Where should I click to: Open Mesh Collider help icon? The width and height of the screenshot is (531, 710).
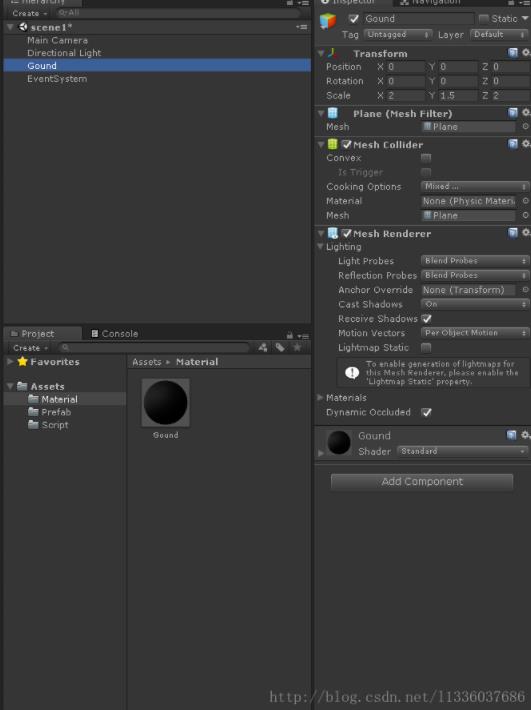click(x=513, y=144)
